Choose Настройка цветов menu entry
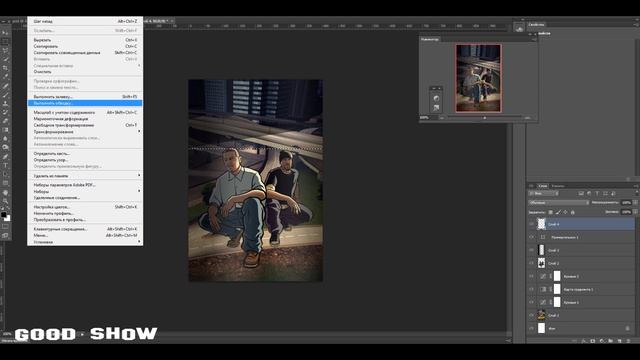The image size is (640, 360). 85,207
